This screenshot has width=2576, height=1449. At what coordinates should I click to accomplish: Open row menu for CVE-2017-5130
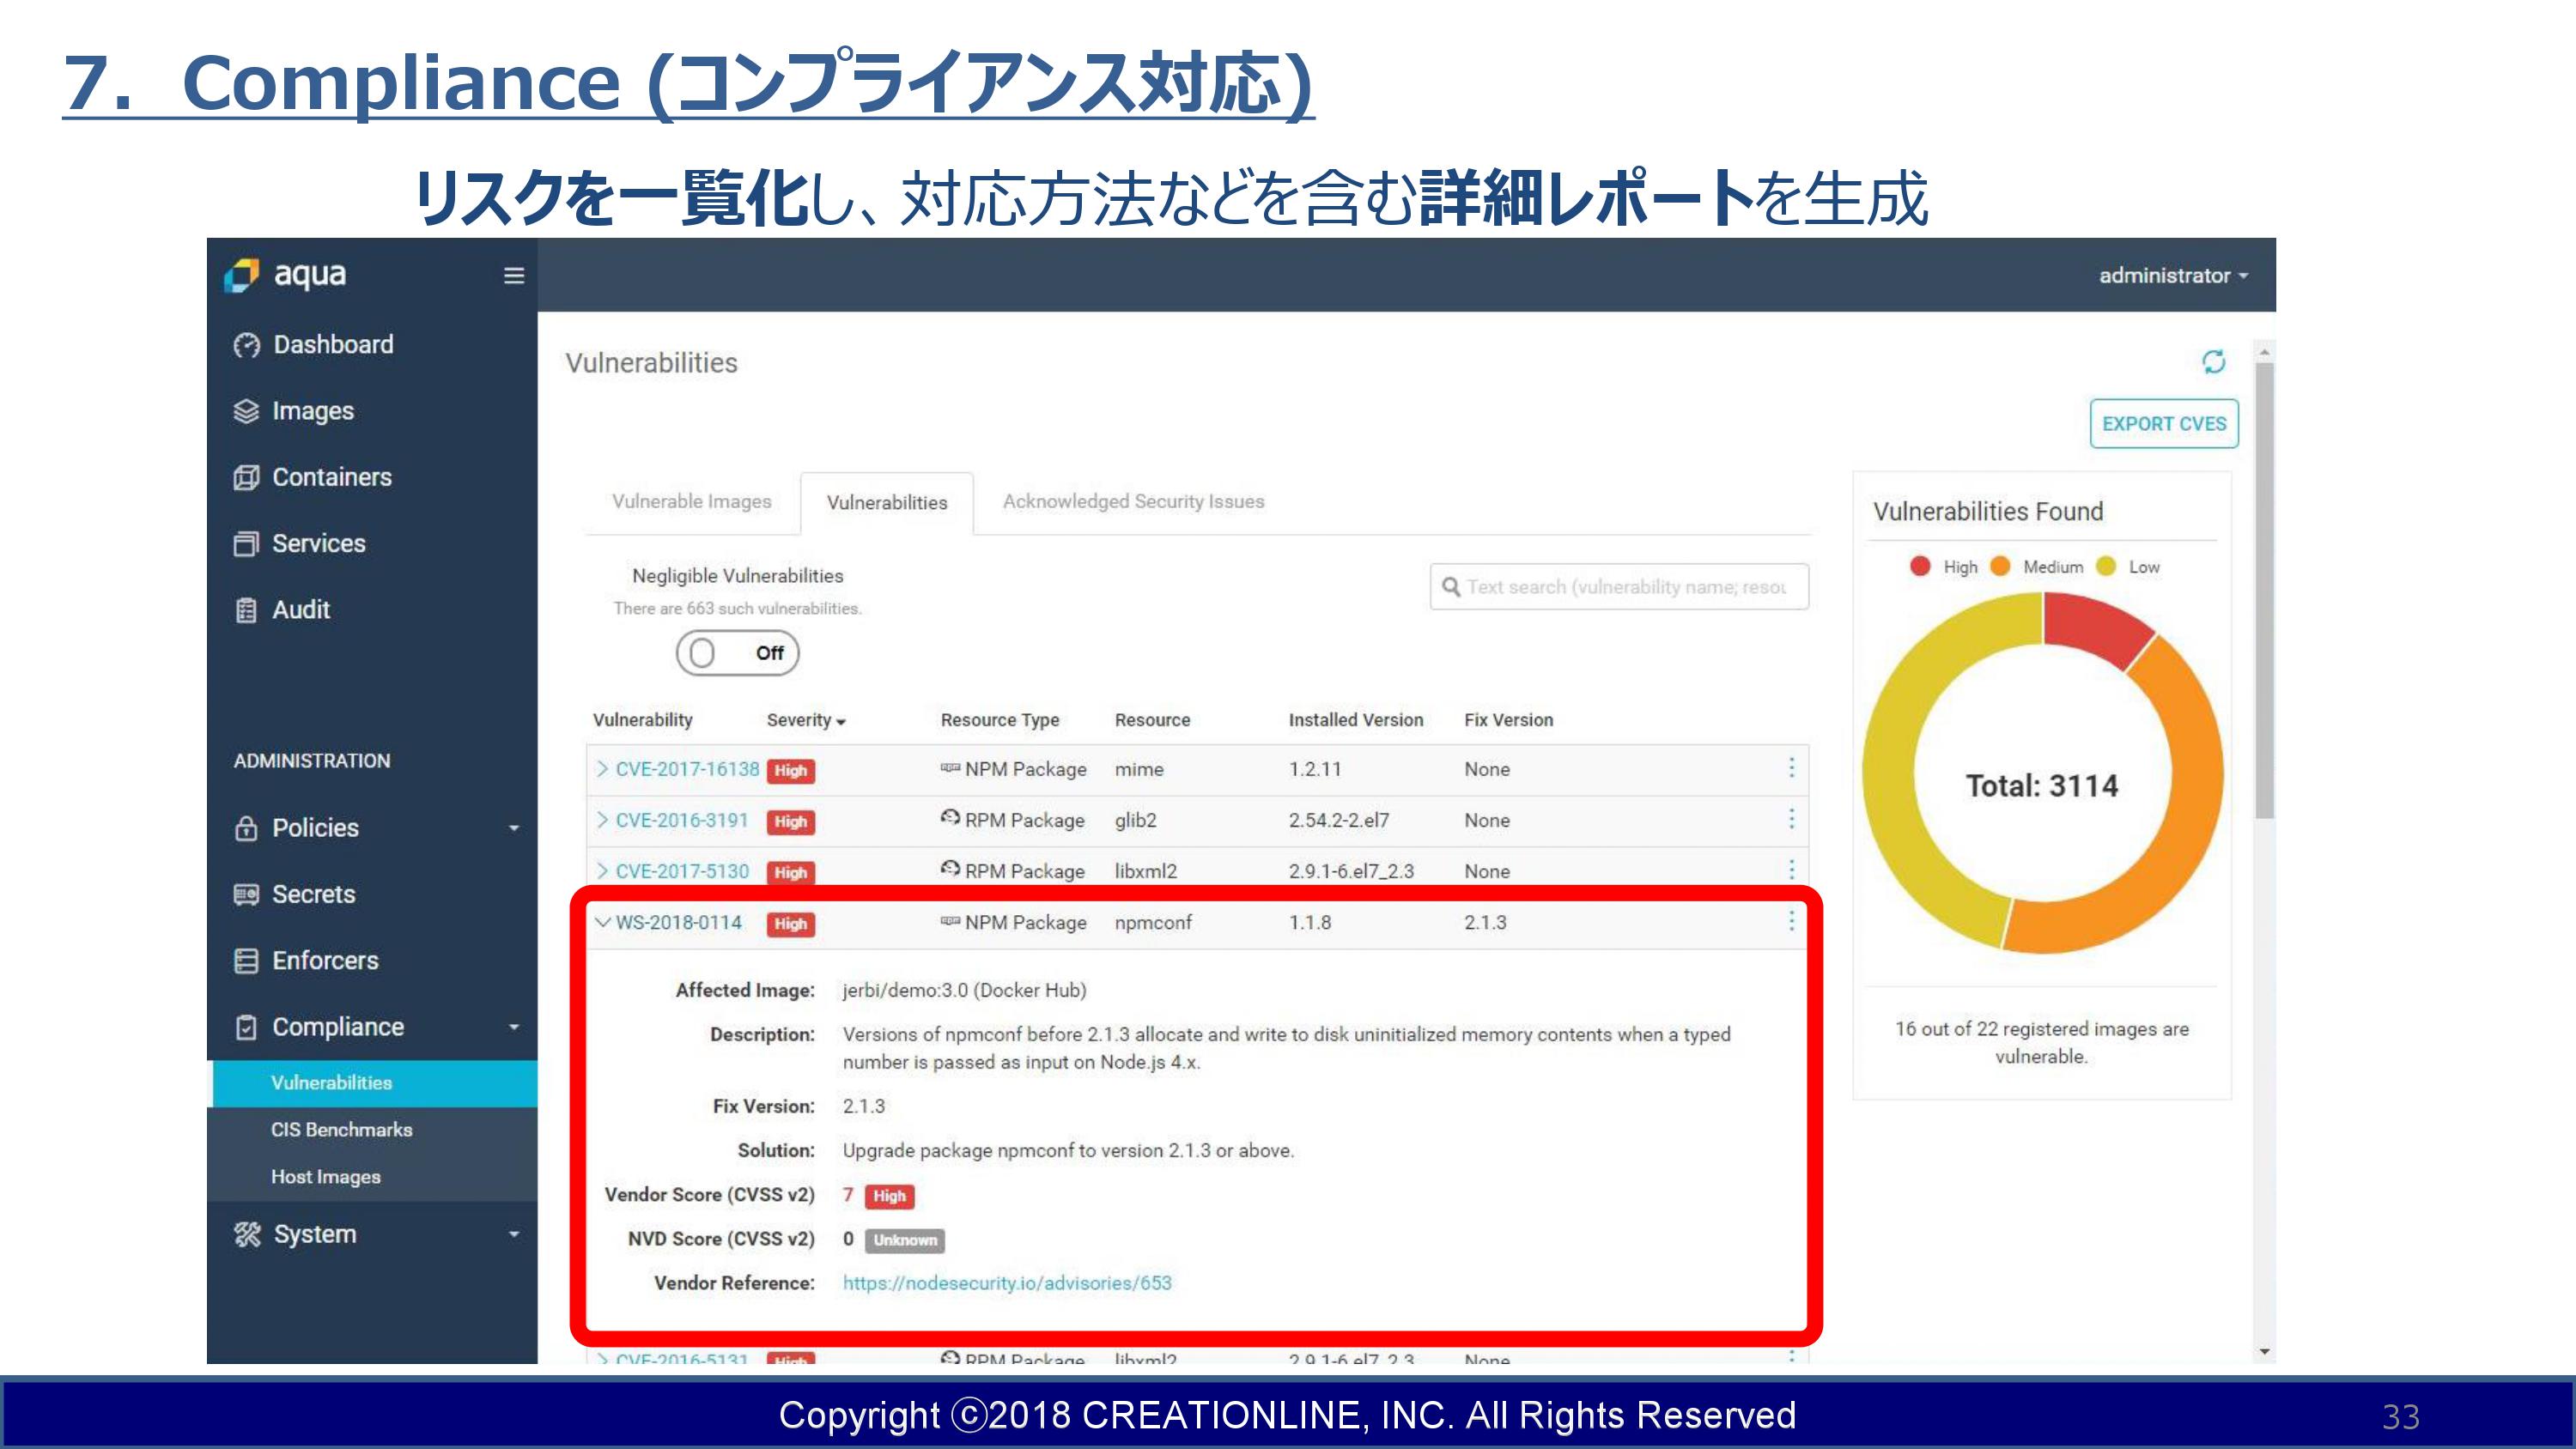pyautogui.click(x=1791, y=869)
